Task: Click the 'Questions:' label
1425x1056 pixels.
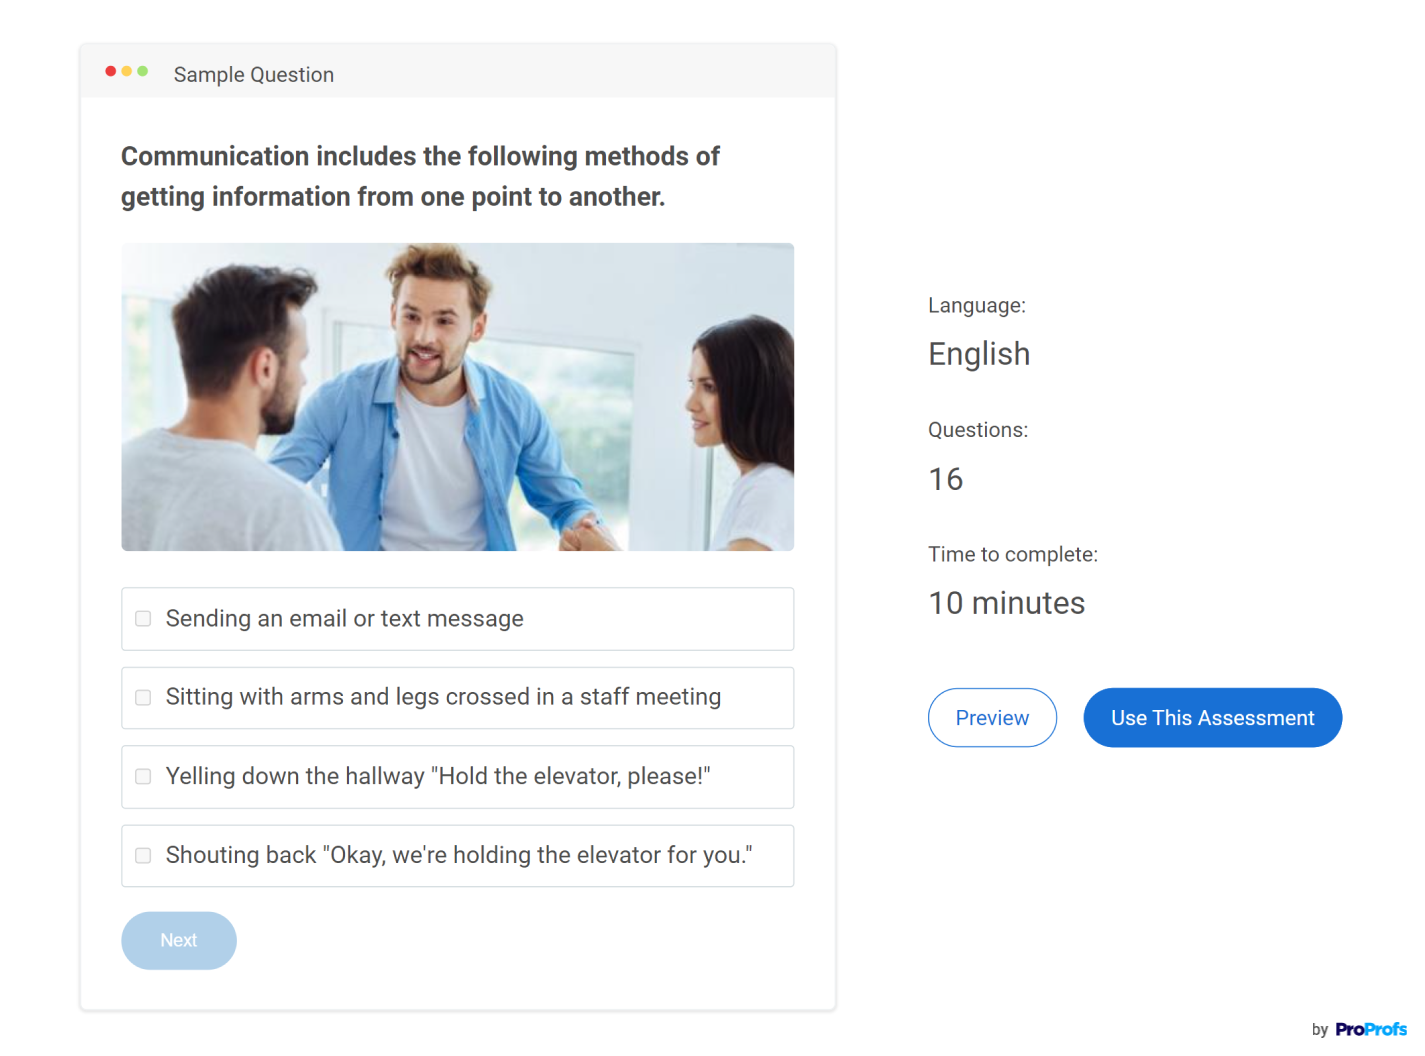Action: (x=977, y=430)
